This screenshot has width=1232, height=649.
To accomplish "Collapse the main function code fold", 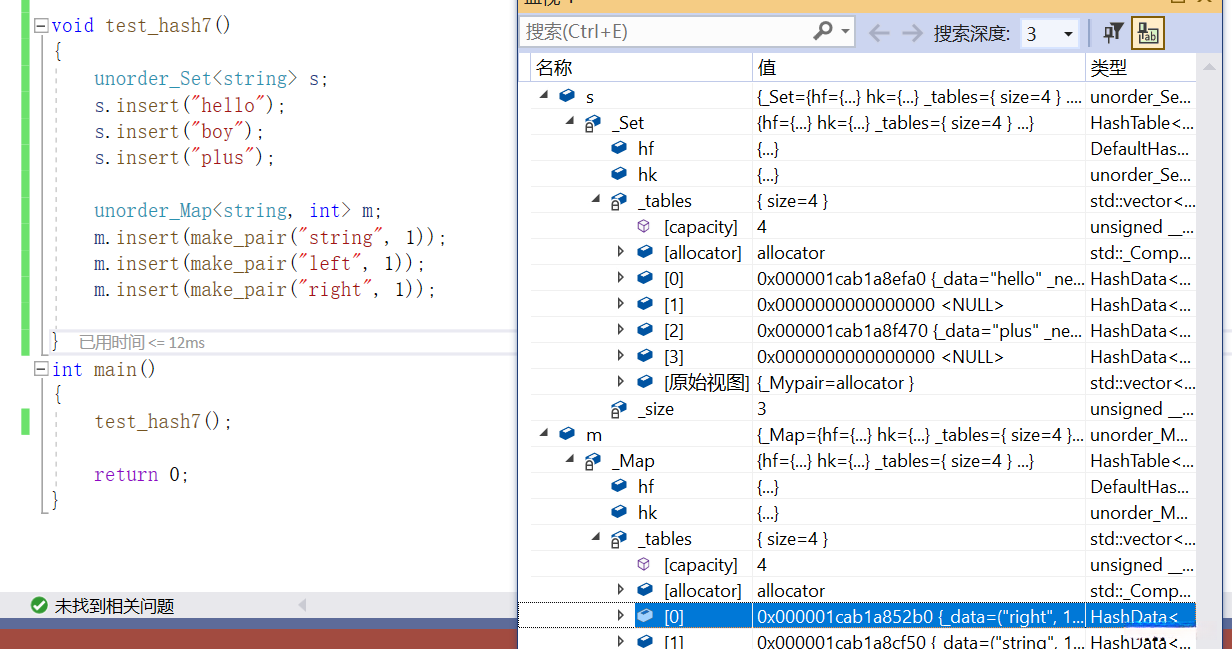I will pyautogui.click(x=40, y=370).
